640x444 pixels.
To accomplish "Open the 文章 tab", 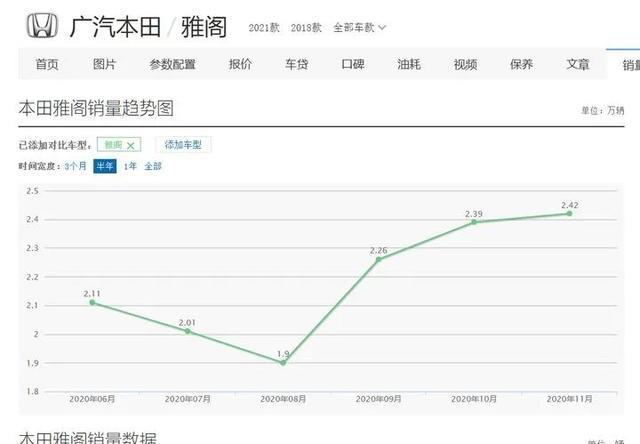I will click(578, 64).
